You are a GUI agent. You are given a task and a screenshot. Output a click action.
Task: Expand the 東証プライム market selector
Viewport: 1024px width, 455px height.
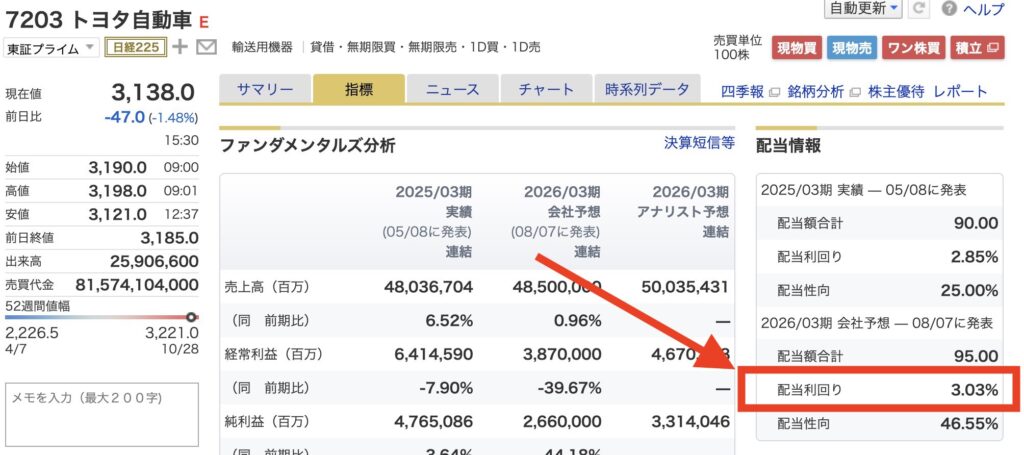51,48
